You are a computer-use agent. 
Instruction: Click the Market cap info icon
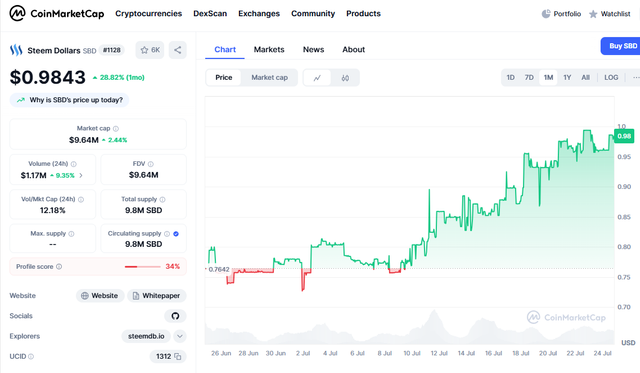(x=116, y=129)
